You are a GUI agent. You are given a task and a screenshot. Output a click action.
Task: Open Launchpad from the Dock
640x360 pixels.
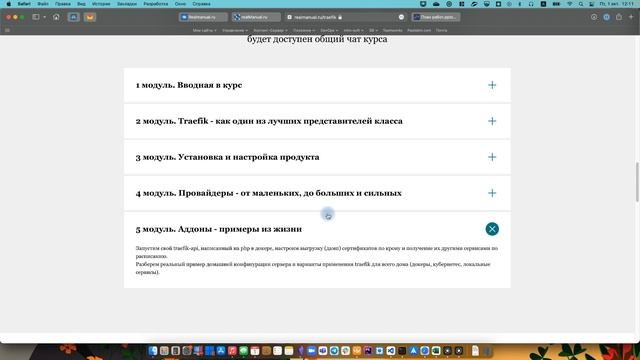(164, 351)
